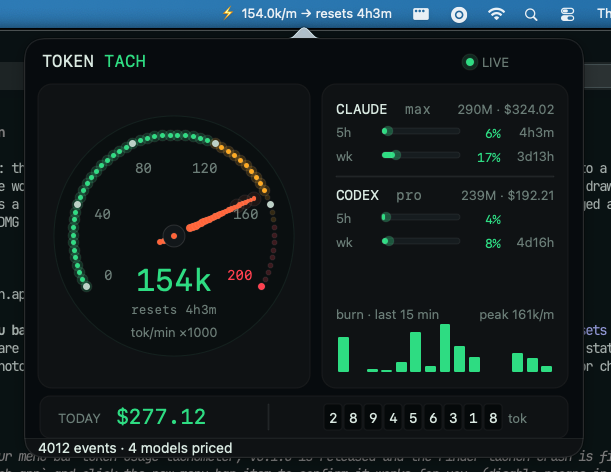611x472 pixels.
Task: Click Claude weekly reset '3d13h'
Action: pyautogui.click(x=535, y=157)
